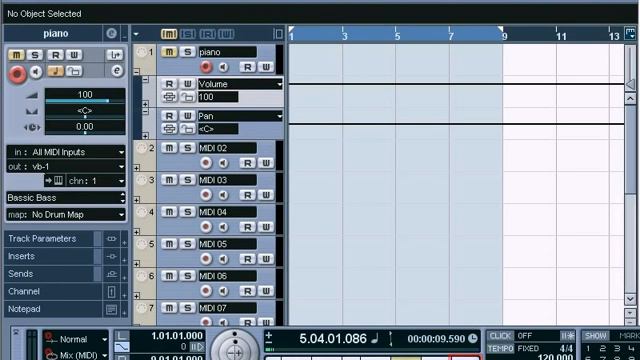Click the Notepad section page icon

click(x=111, y=309)
